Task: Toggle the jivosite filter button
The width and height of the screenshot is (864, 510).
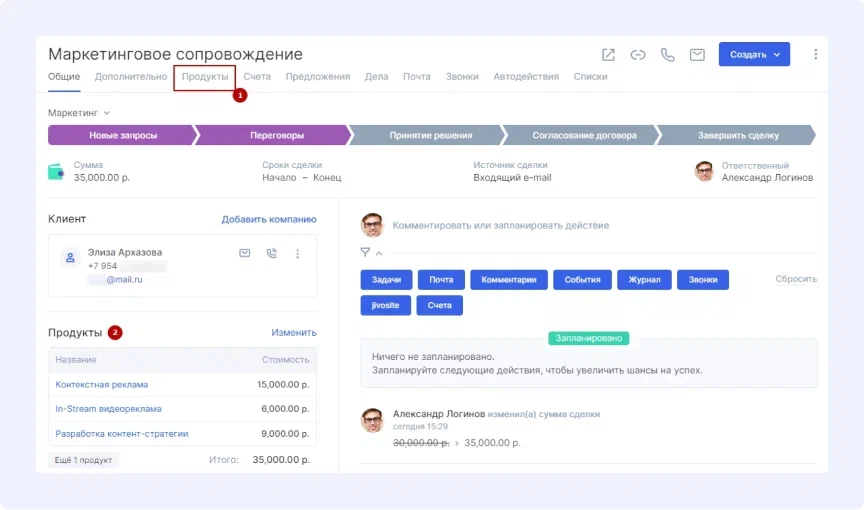Action: 385,305
